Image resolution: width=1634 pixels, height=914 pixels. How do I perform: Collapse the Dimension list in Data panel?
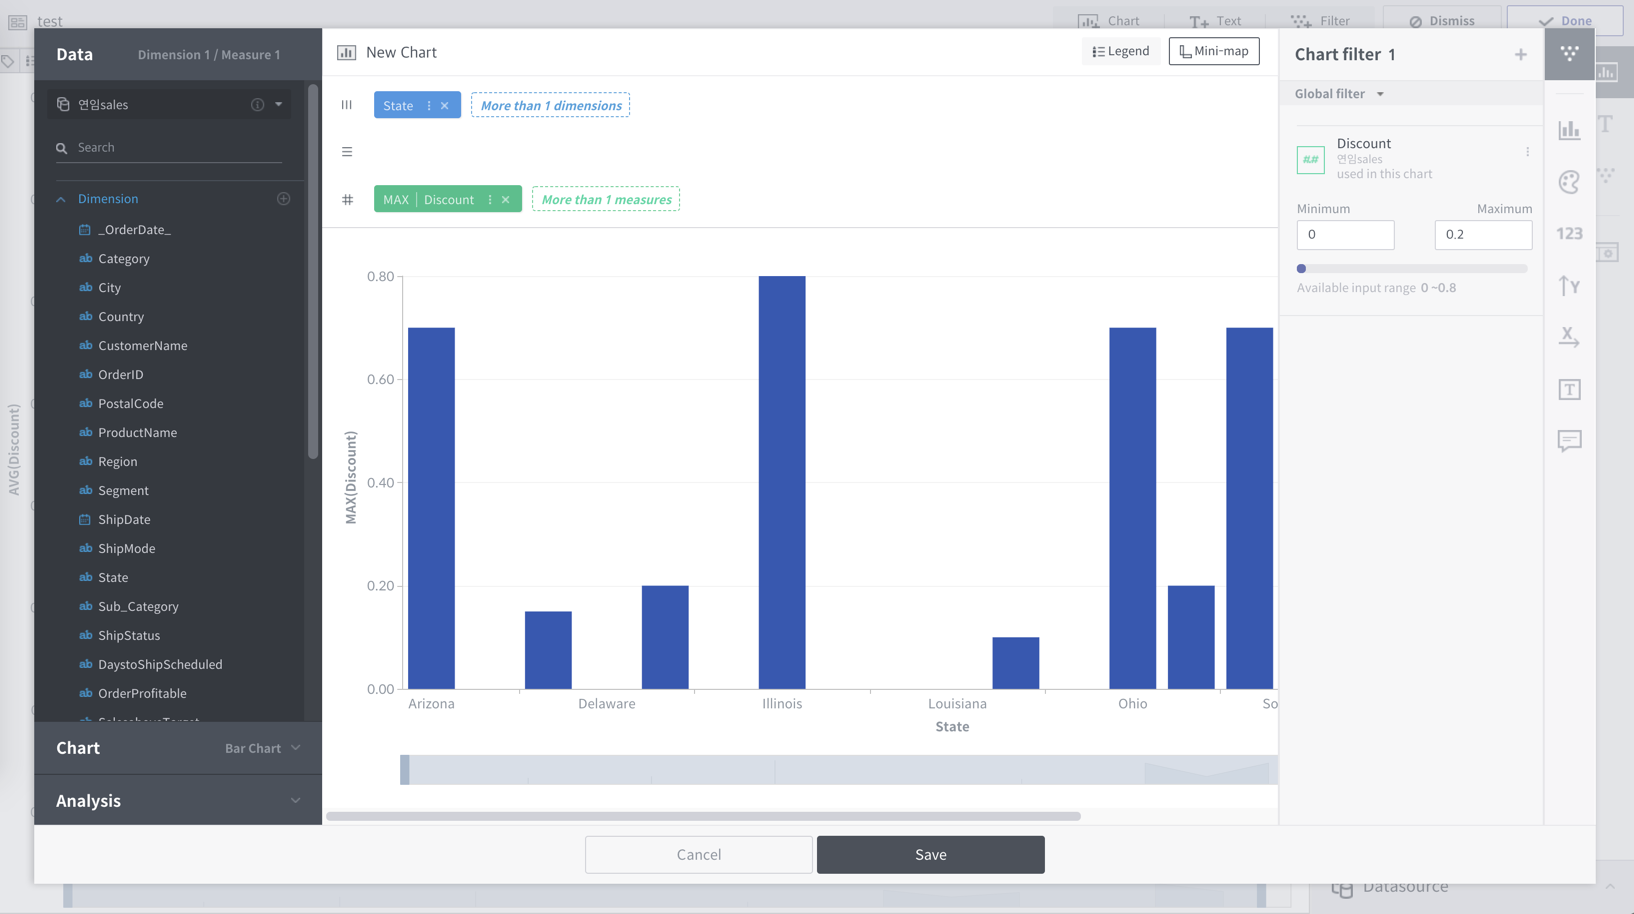[x=60, y=198]
